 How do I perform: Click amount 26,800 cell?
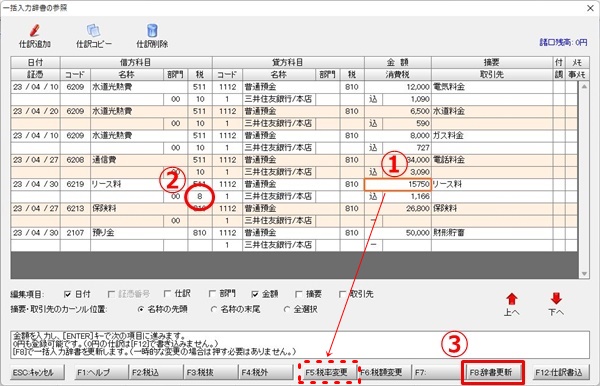(398, 208)
